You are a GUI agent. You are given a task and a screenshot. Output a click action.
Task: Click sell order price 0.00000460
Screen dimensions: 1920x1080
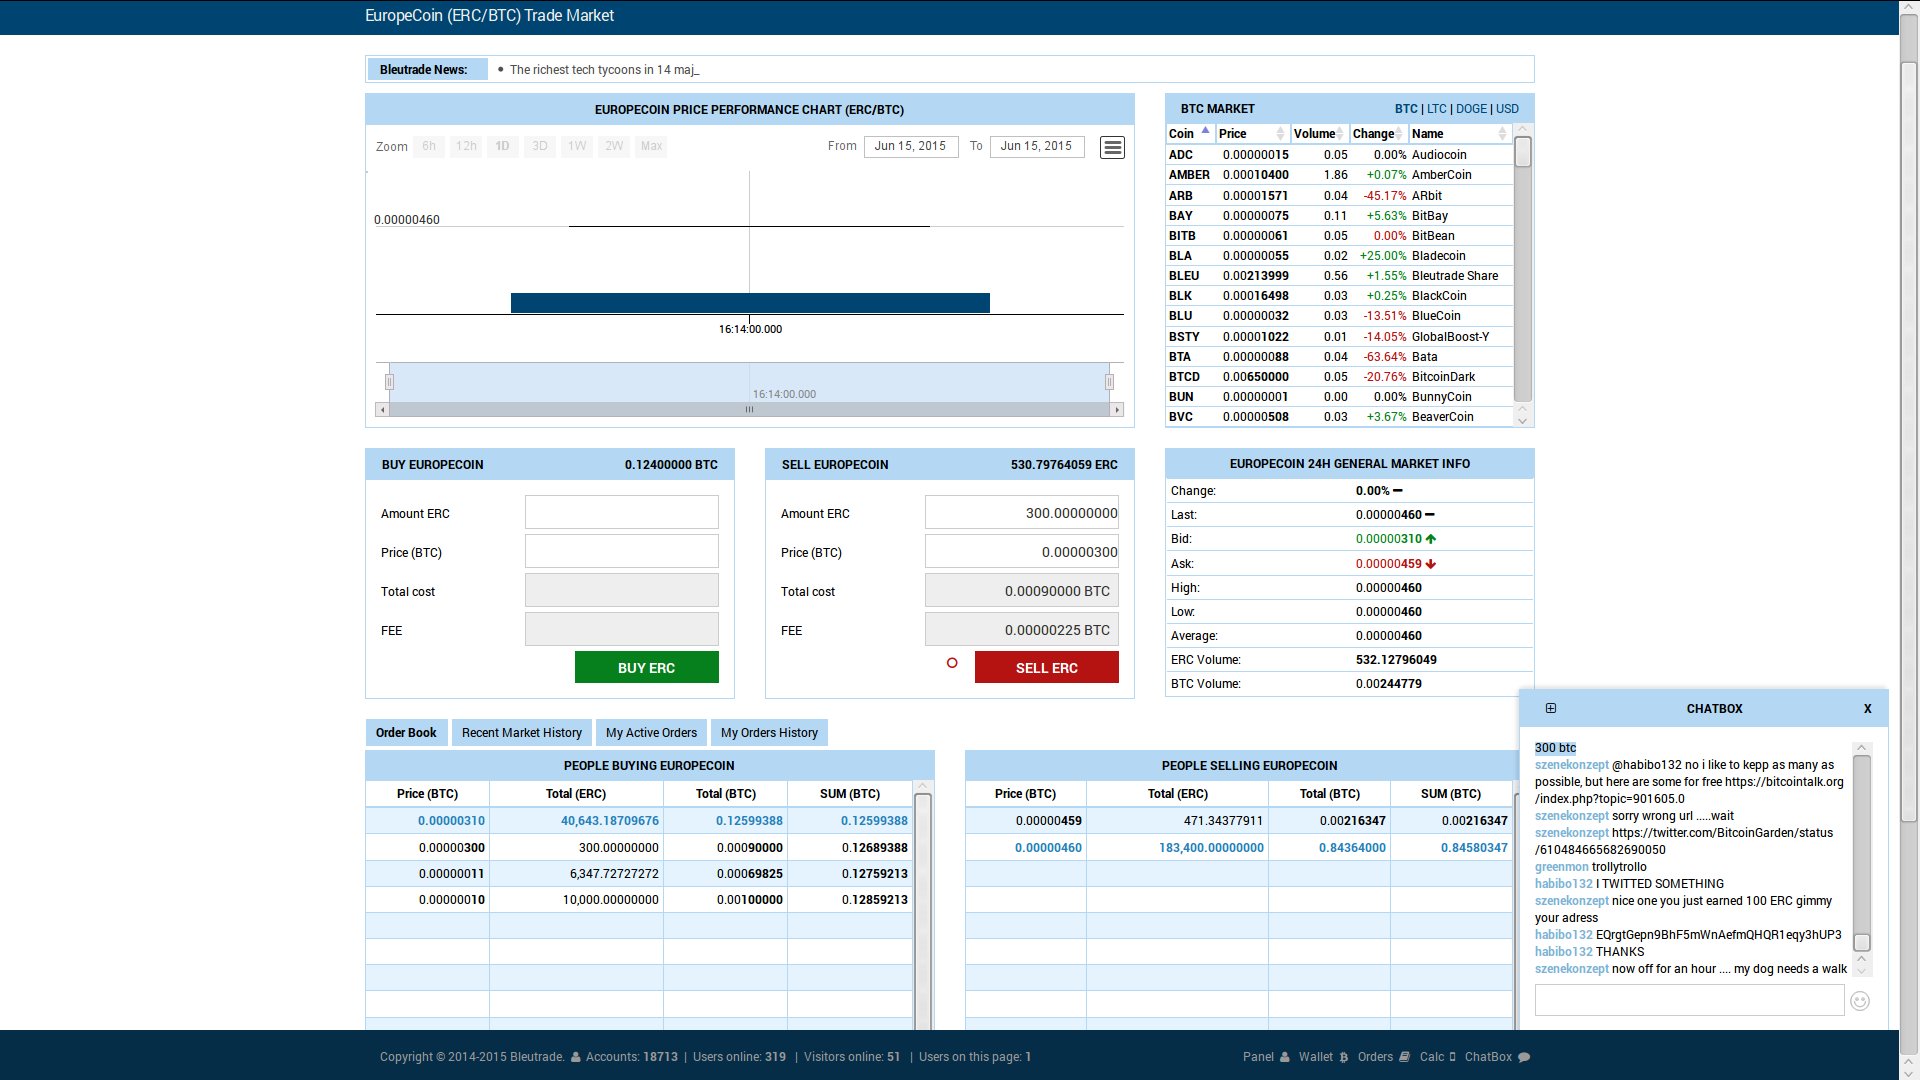(1048, 848)
